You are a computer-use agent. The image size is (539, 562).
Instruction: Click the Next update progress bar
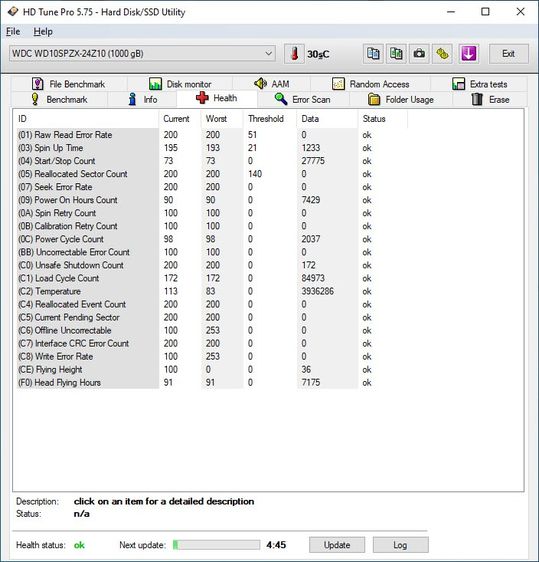coord(216,545)
